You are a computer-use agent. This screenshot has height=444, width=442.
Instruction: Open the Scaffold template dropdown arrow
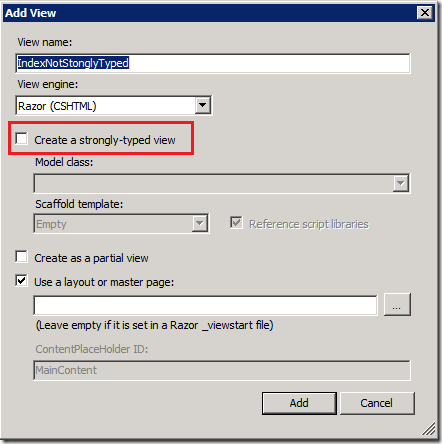click(x=200, y=224)
